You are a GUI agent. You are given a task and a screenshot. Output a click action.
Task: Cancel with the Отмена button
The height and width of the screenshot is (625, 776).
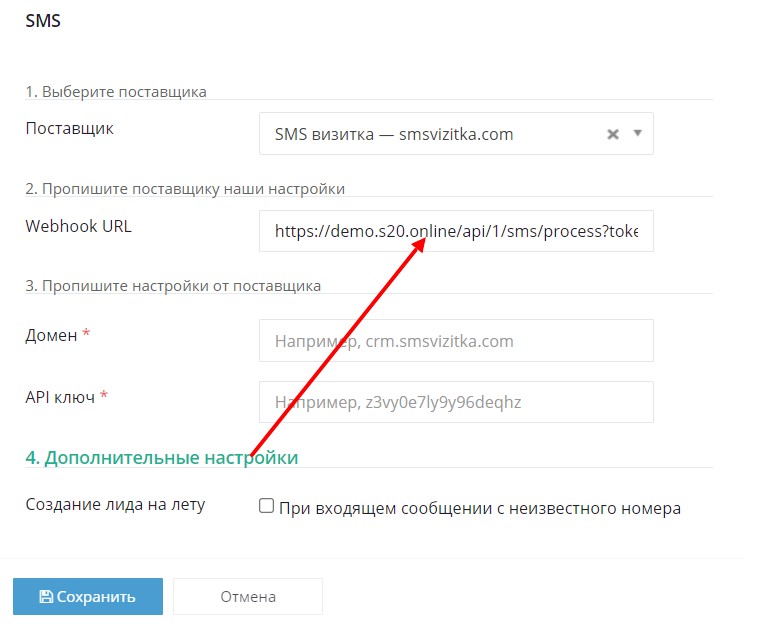click(247, 596)
